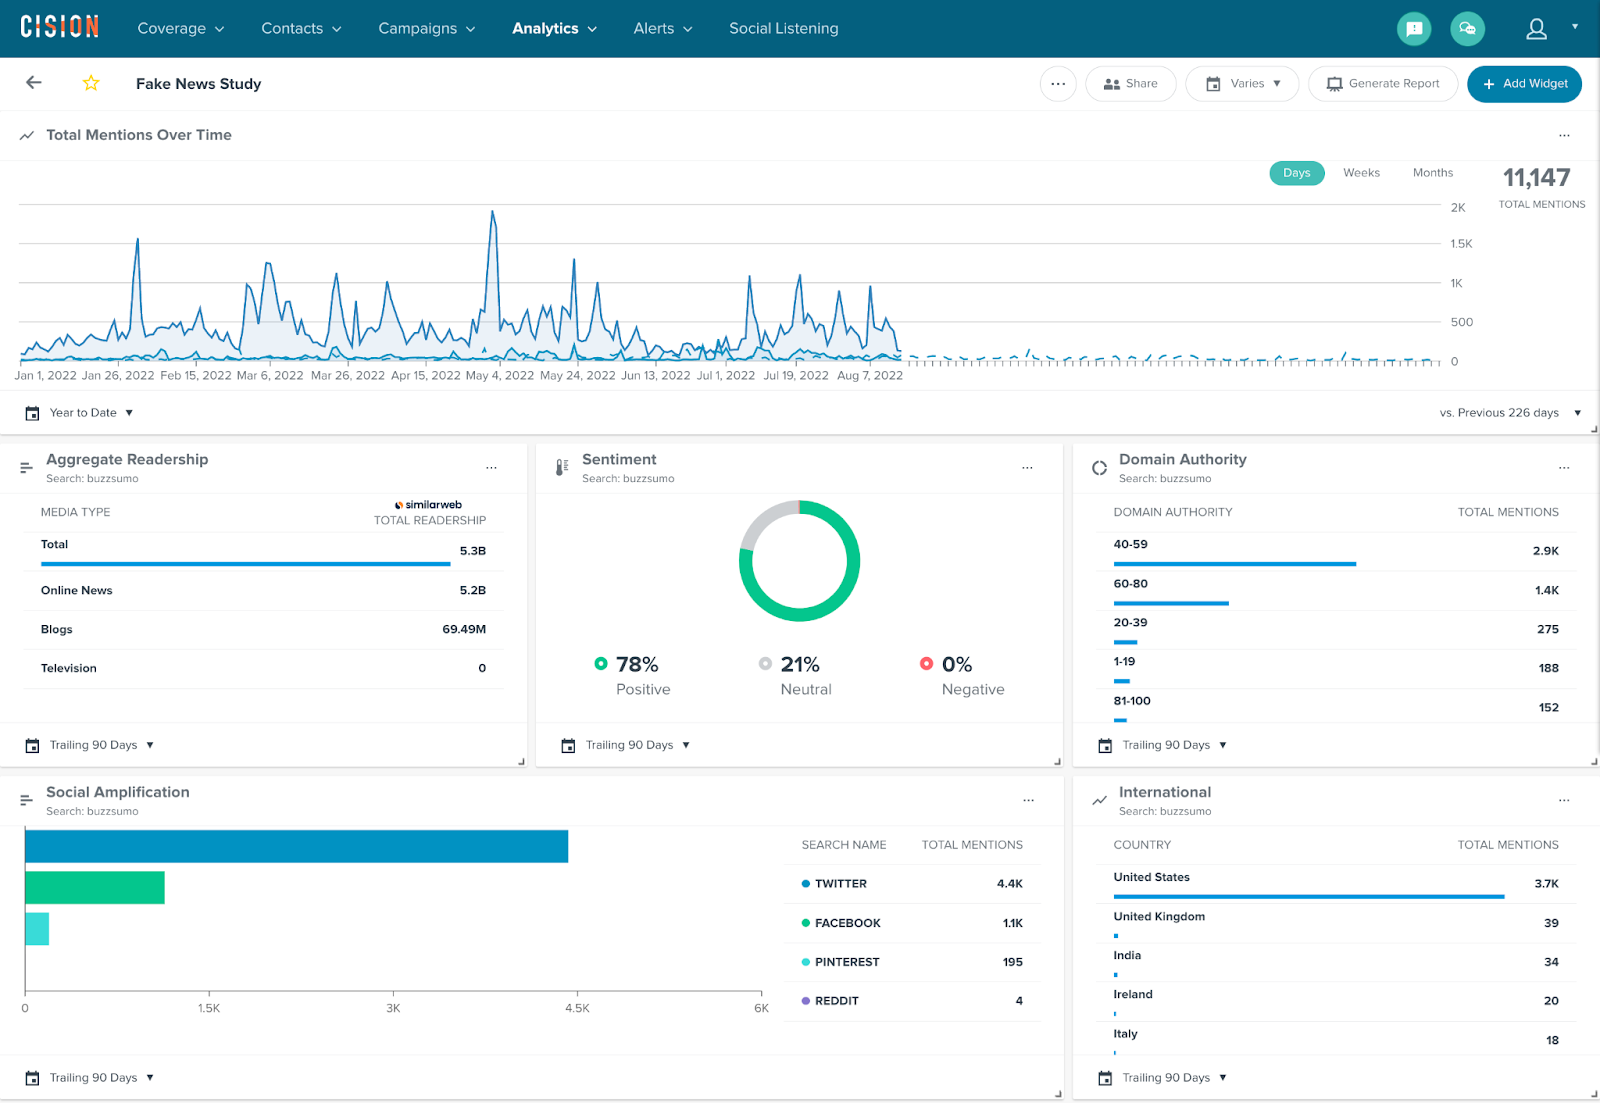1600x1103 pixels.
Task: Switch the mentions chart to Months view
Action: (1432, 172)
